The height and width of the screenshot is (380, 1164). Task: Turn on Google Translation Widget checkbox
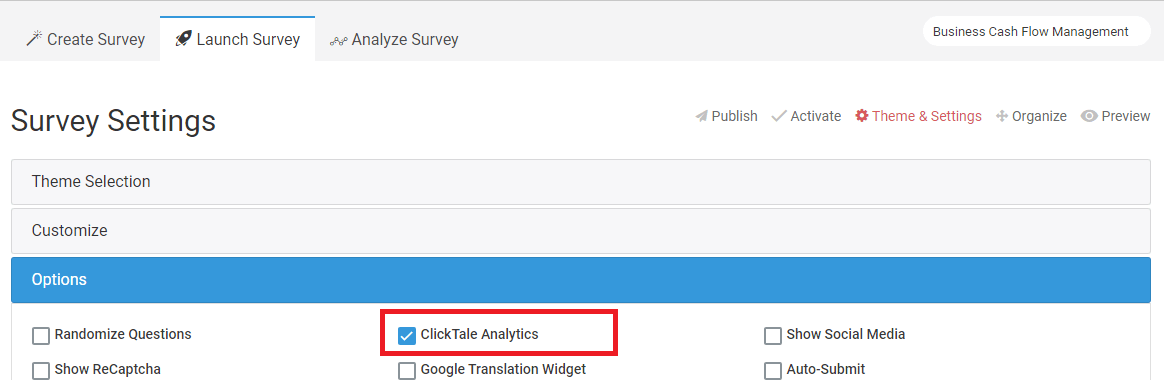click(x=407, y=370)
